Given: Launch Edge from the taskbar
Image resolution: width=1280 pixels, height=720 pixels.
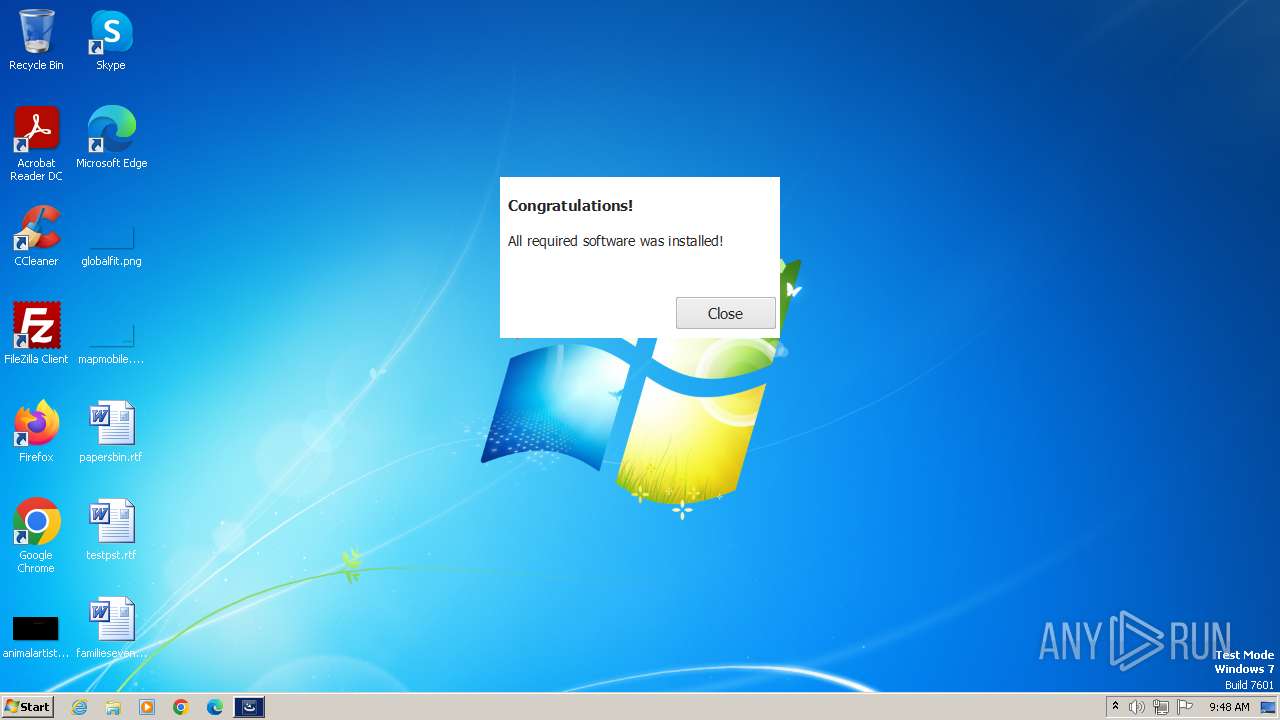Looking at the screenshot, I should click(x=215, y=707).
